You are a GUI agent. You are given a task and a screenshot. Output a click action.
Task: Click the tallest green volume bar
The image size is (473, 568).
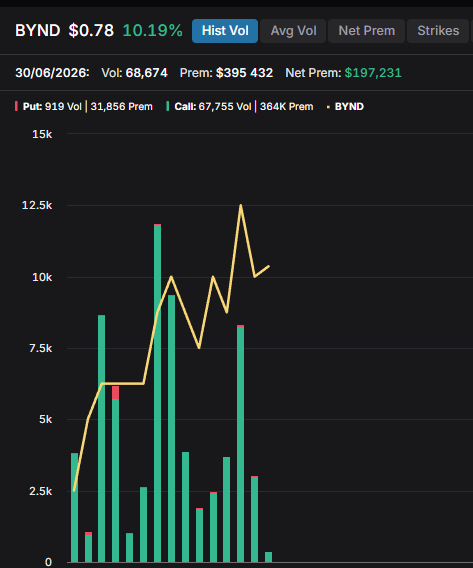[x=158, y=393]
